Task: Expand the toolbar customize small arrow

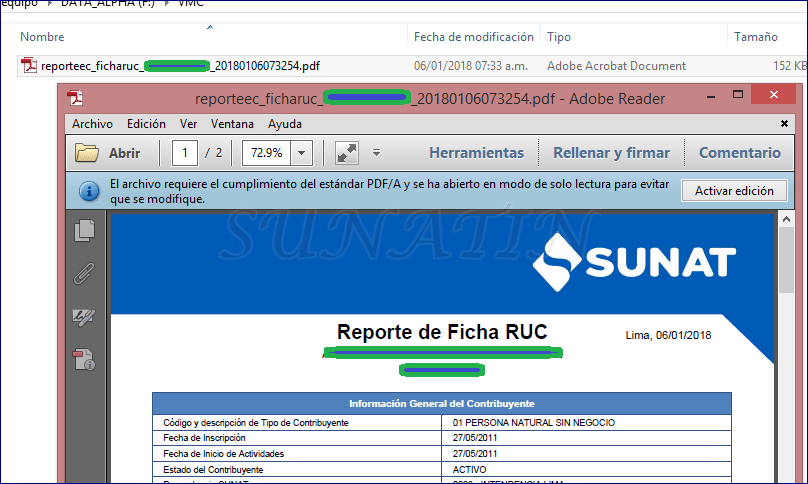Action: click(x=376, y=153)
